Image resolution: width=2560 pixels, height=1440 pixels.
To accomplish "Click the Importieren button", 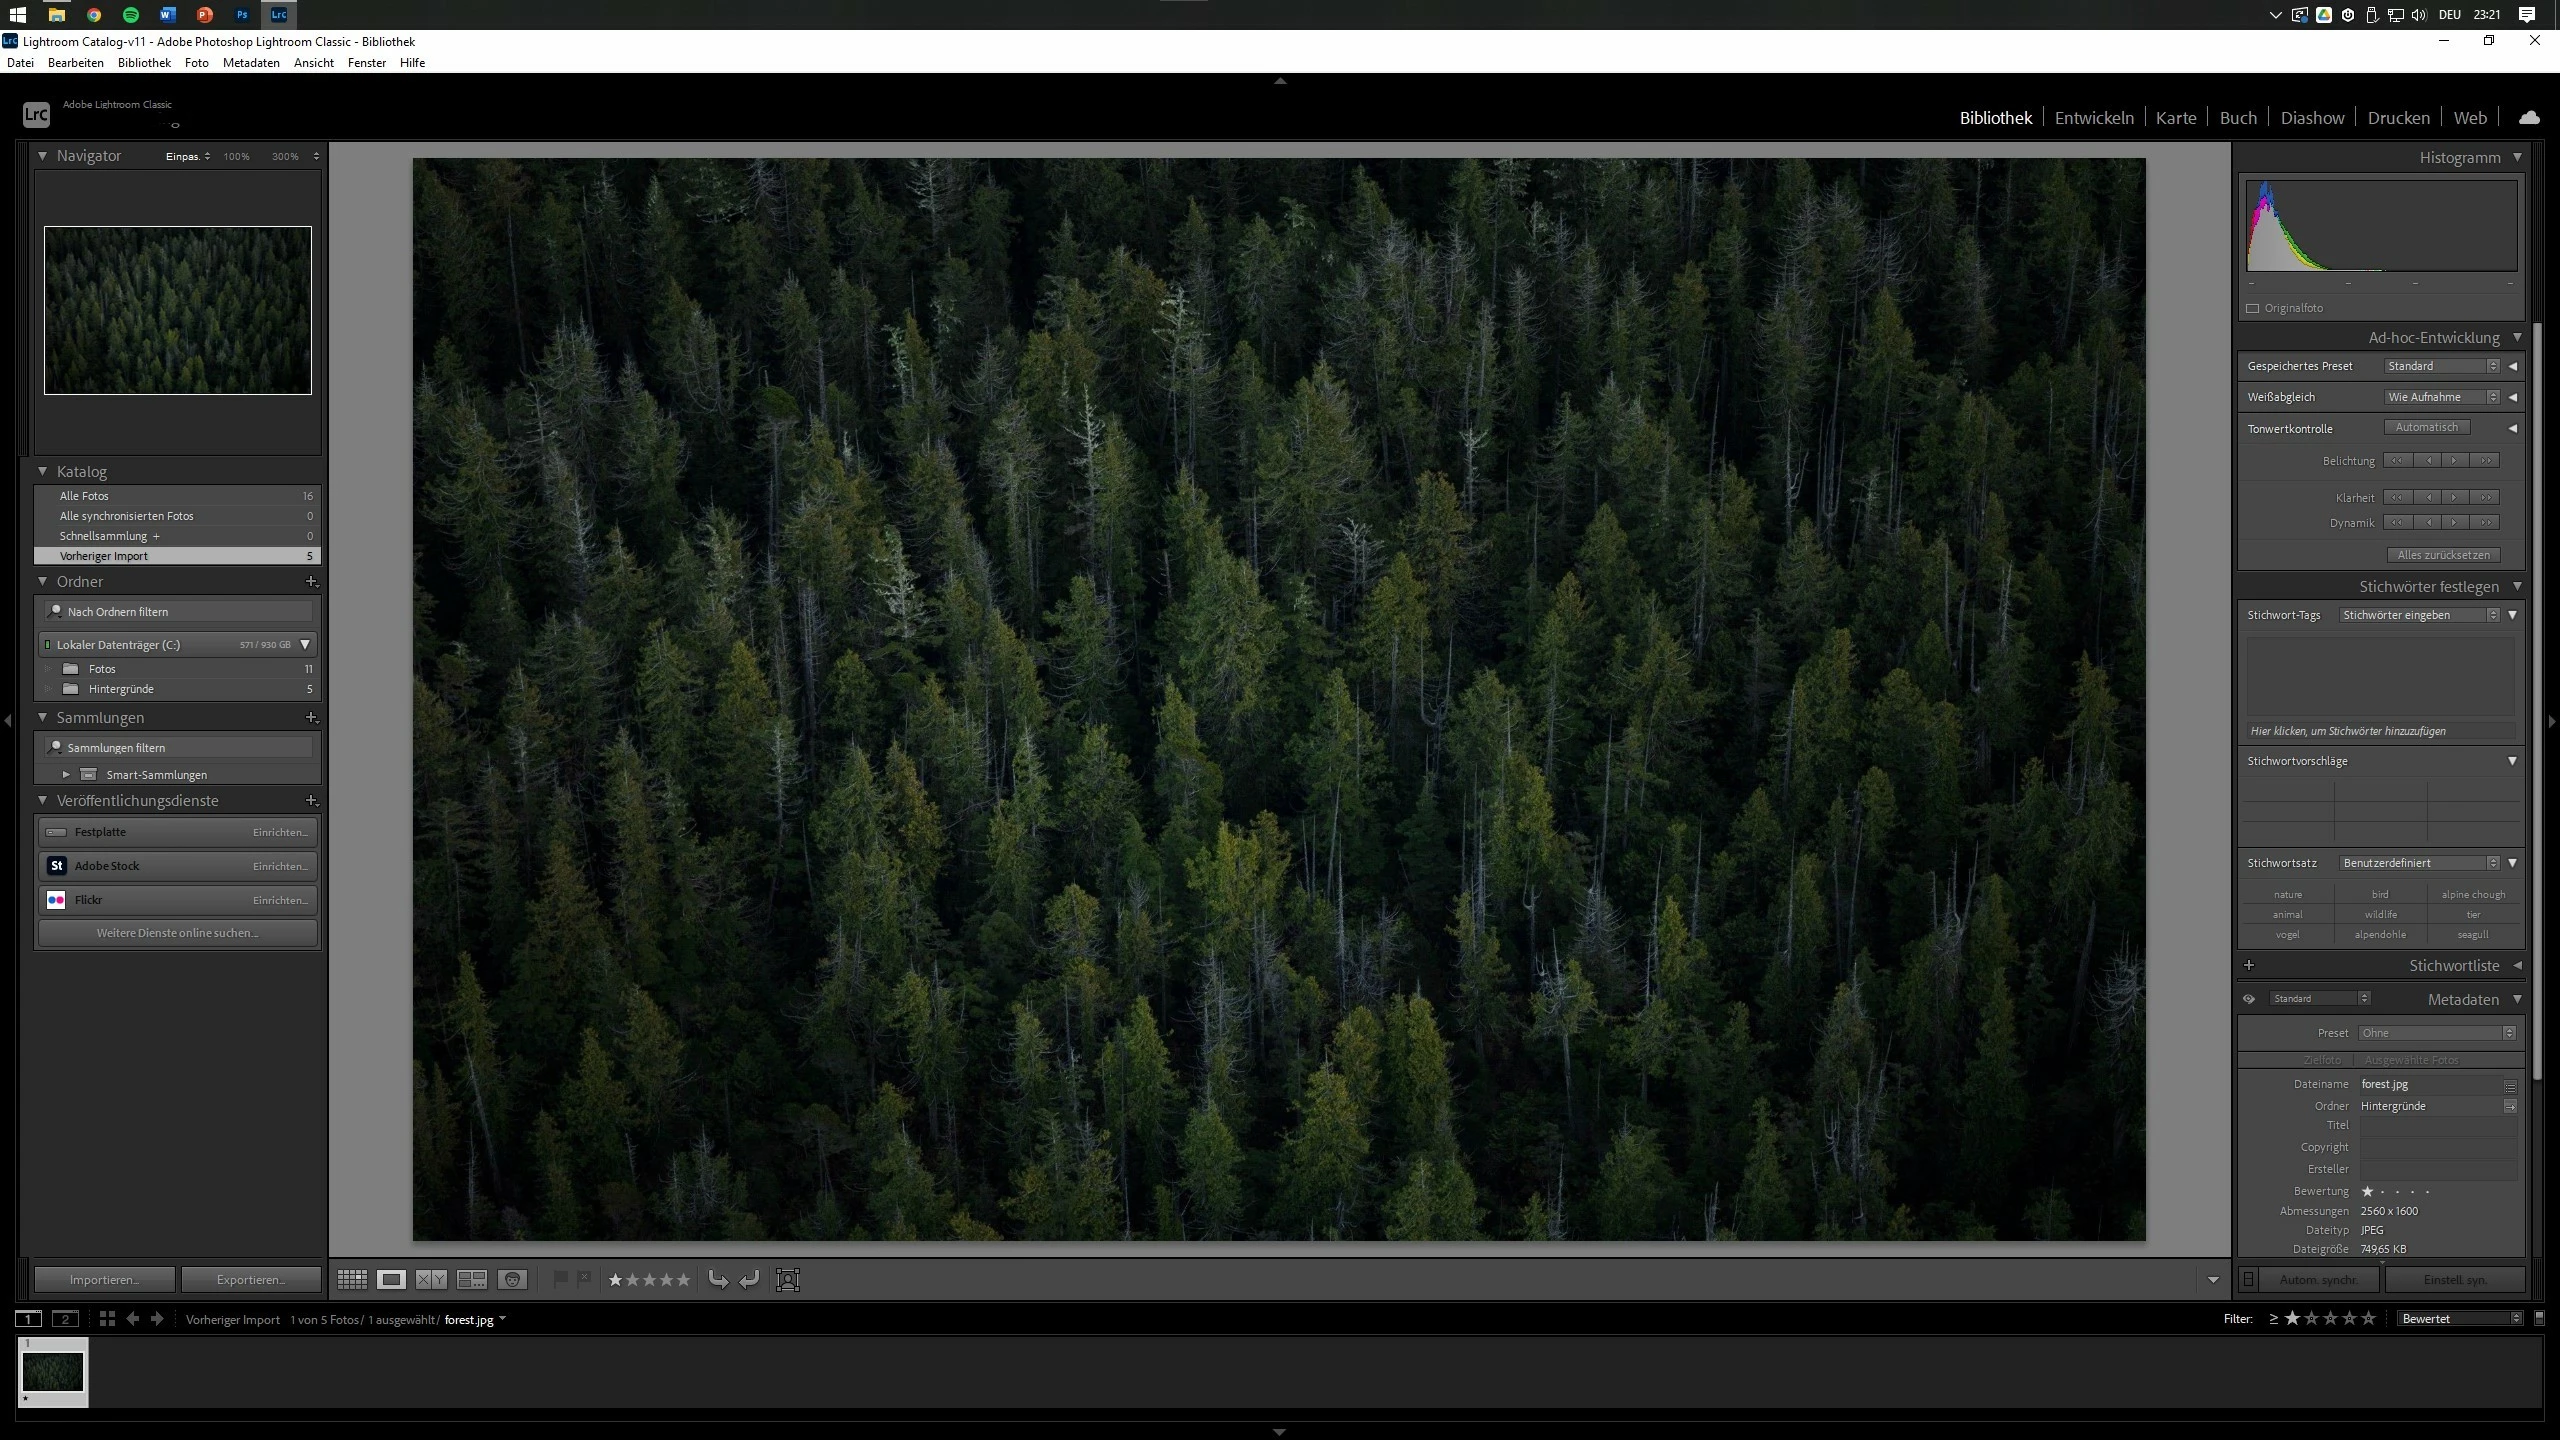I will coord(105,1279).
